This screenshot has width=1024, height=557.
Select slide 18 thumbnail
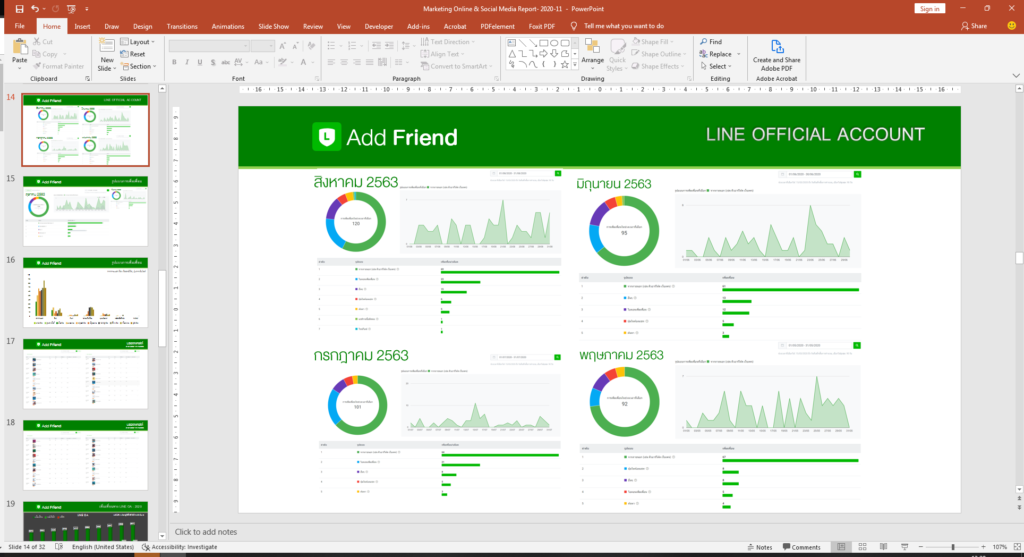86,455
